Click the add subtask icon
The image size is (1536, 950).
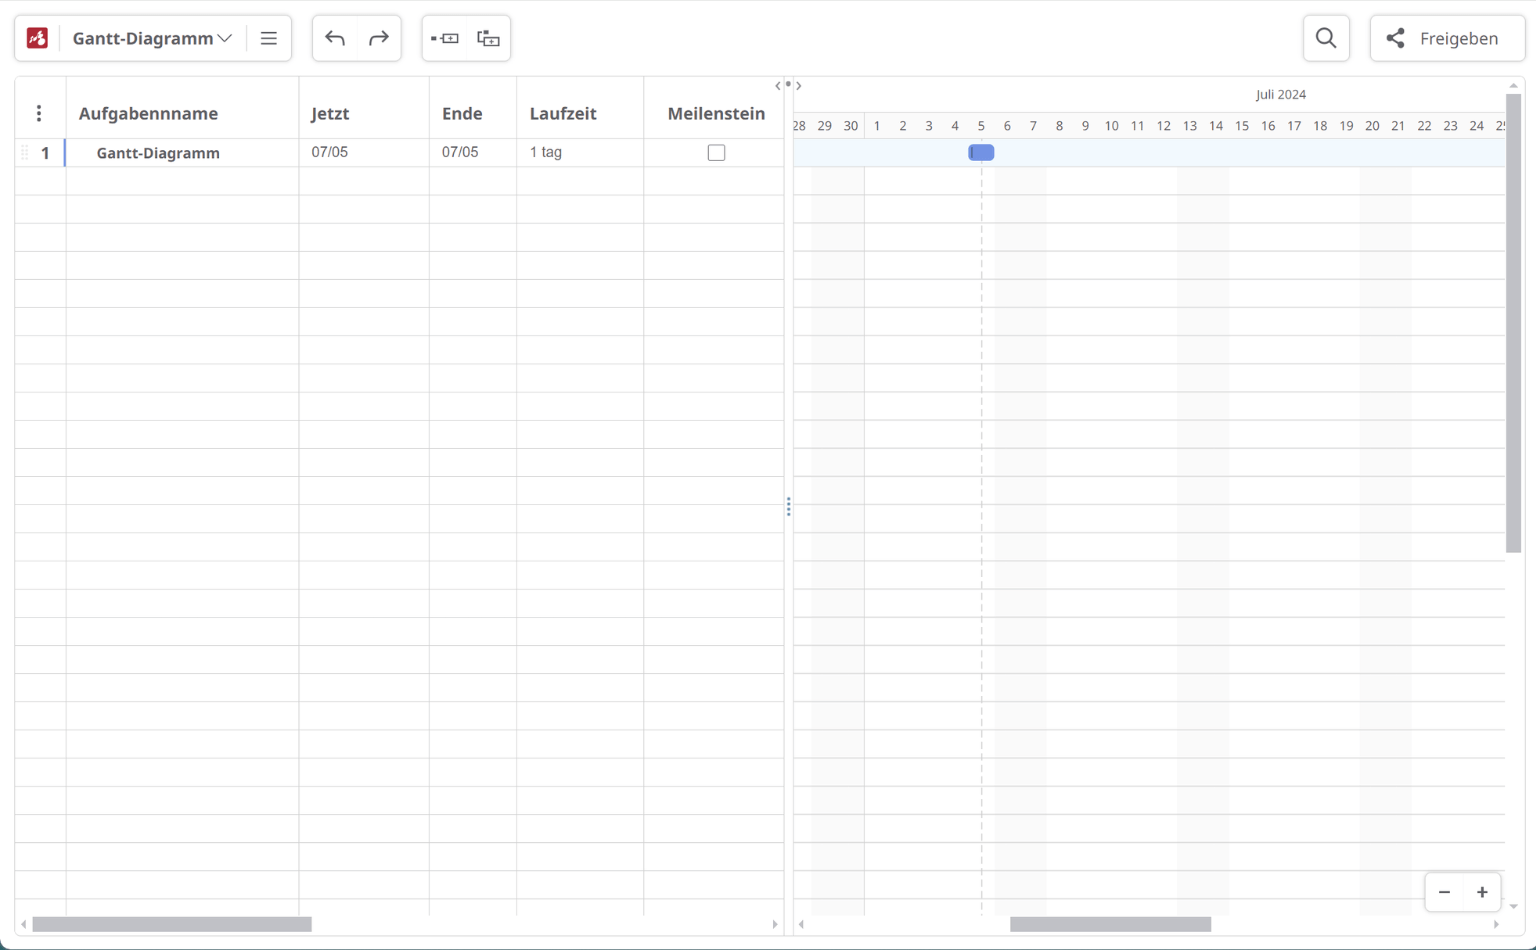coord(488,38)
